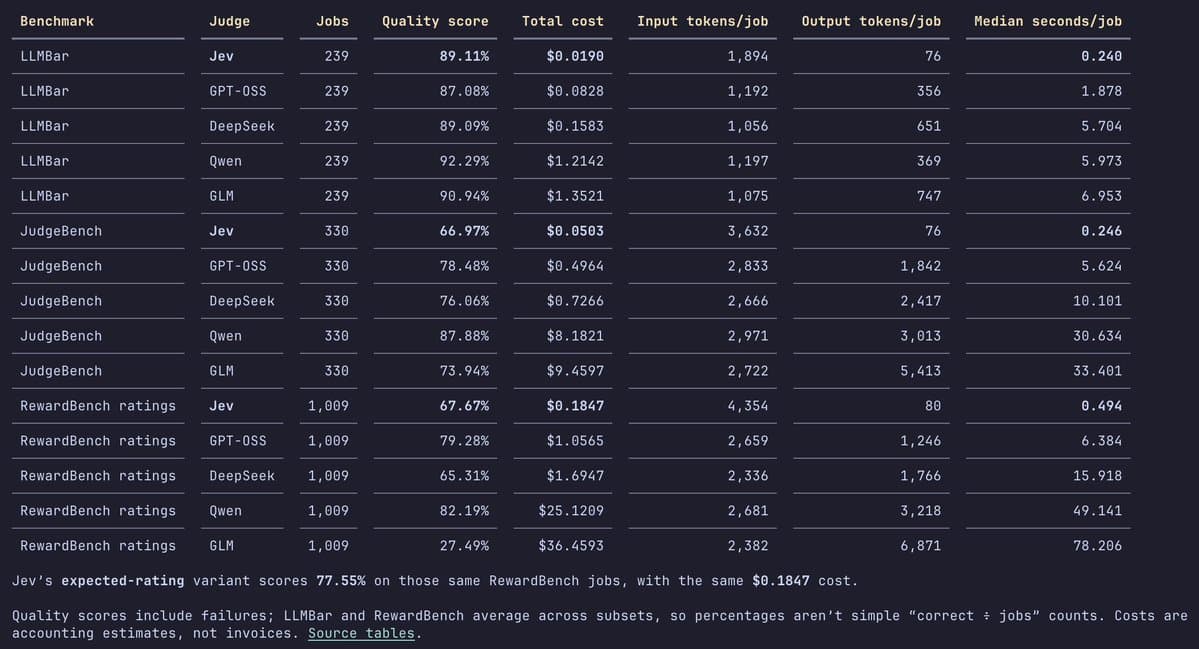Select the 4,354 input tokens cell
This screenshot has width=1199, height=649.
[748, 406]
